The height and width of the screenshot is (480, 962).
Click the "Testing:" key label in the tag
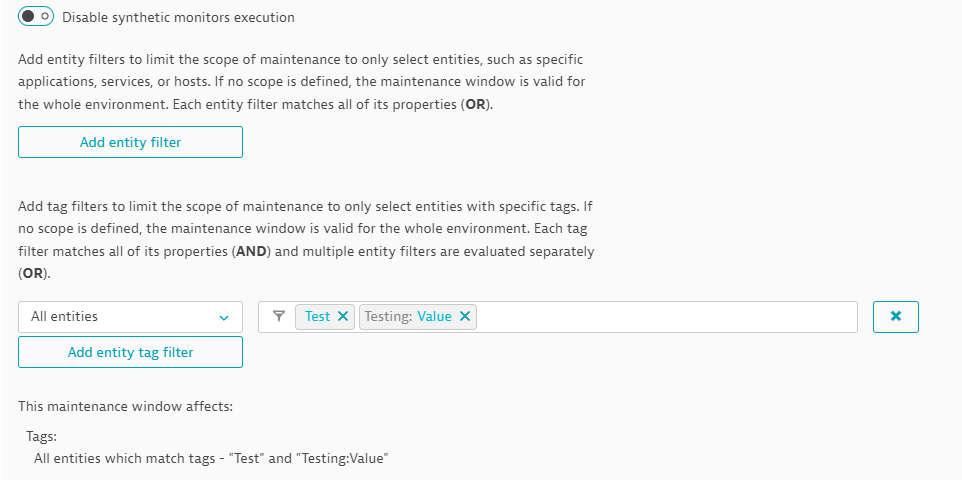(389, 317)
